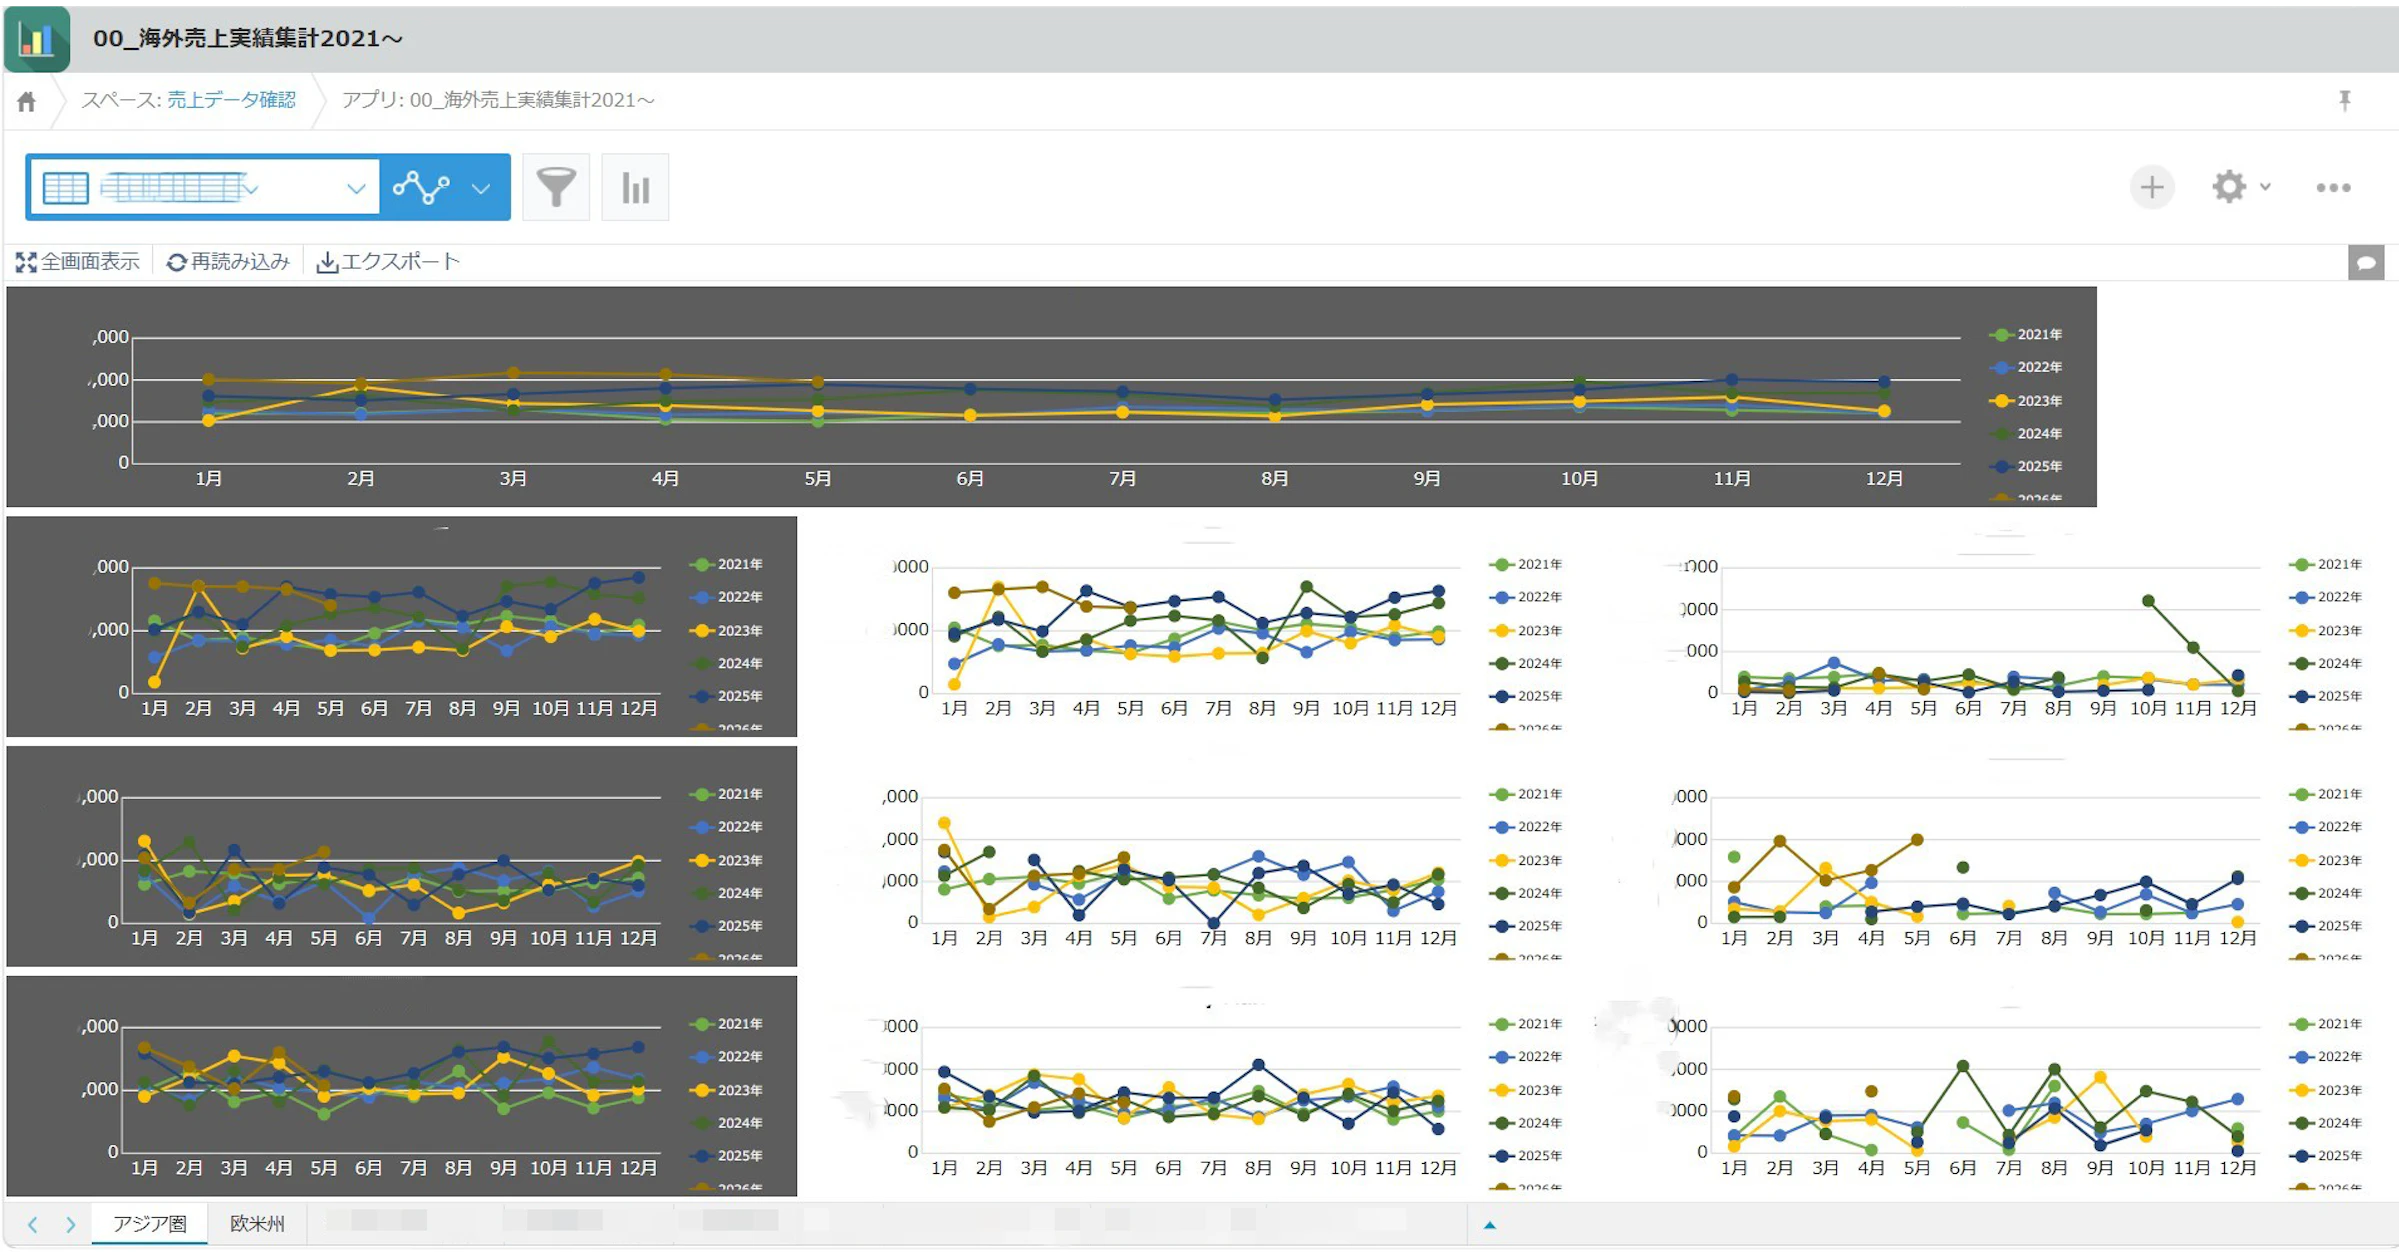Select the アジア圏 tab
2399x1252 pixels.
150,1224
